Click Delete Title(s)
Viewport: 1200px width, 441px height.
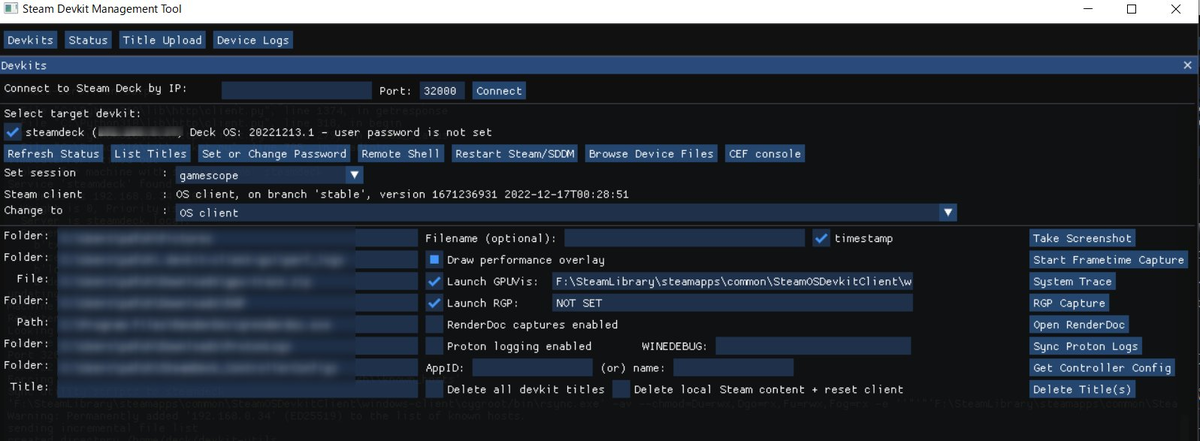[x=1082, y=389]
